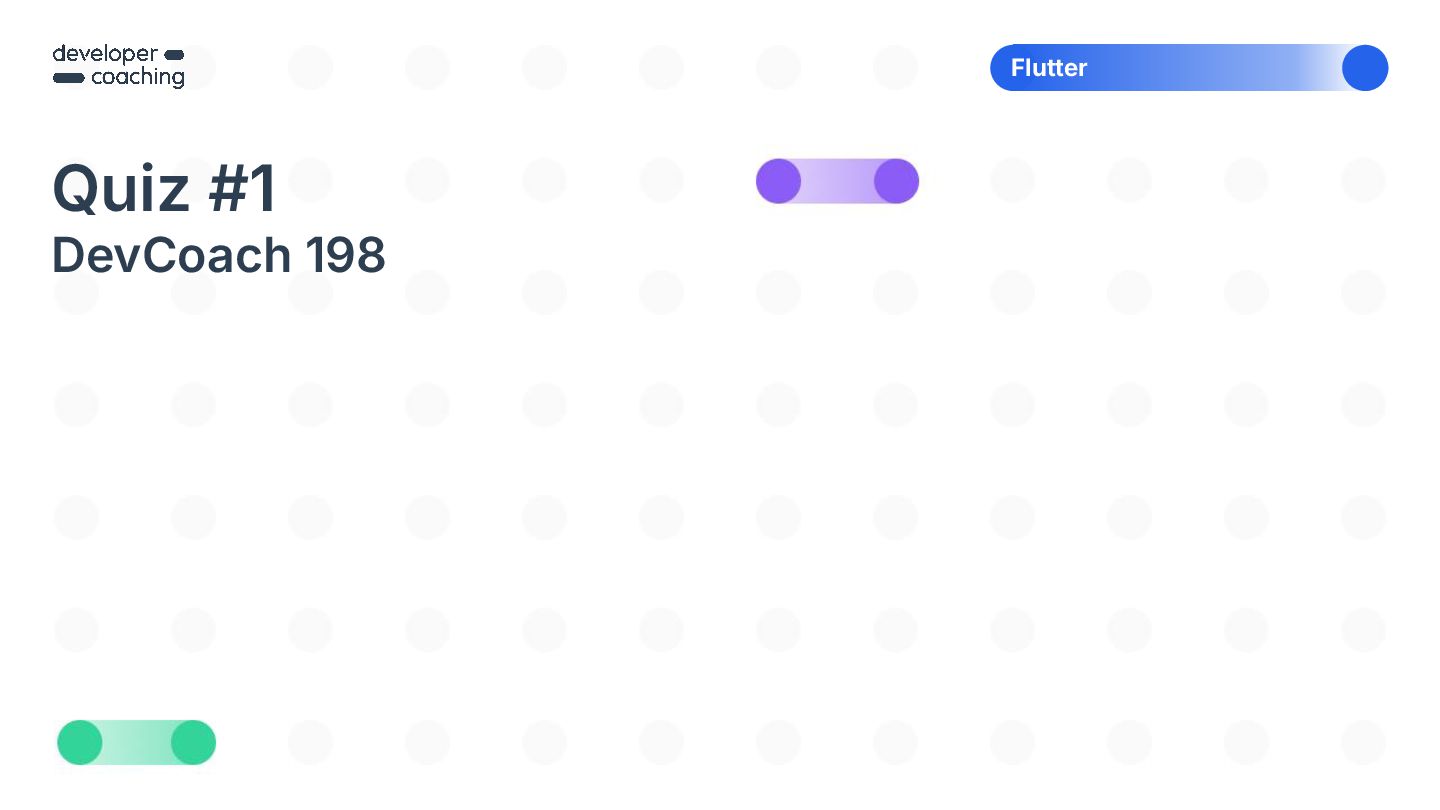Viewport: 1440px width, 810px height.
Task: Click dark pill beside 'developer' logo word
Action: [x=174, y=54]
